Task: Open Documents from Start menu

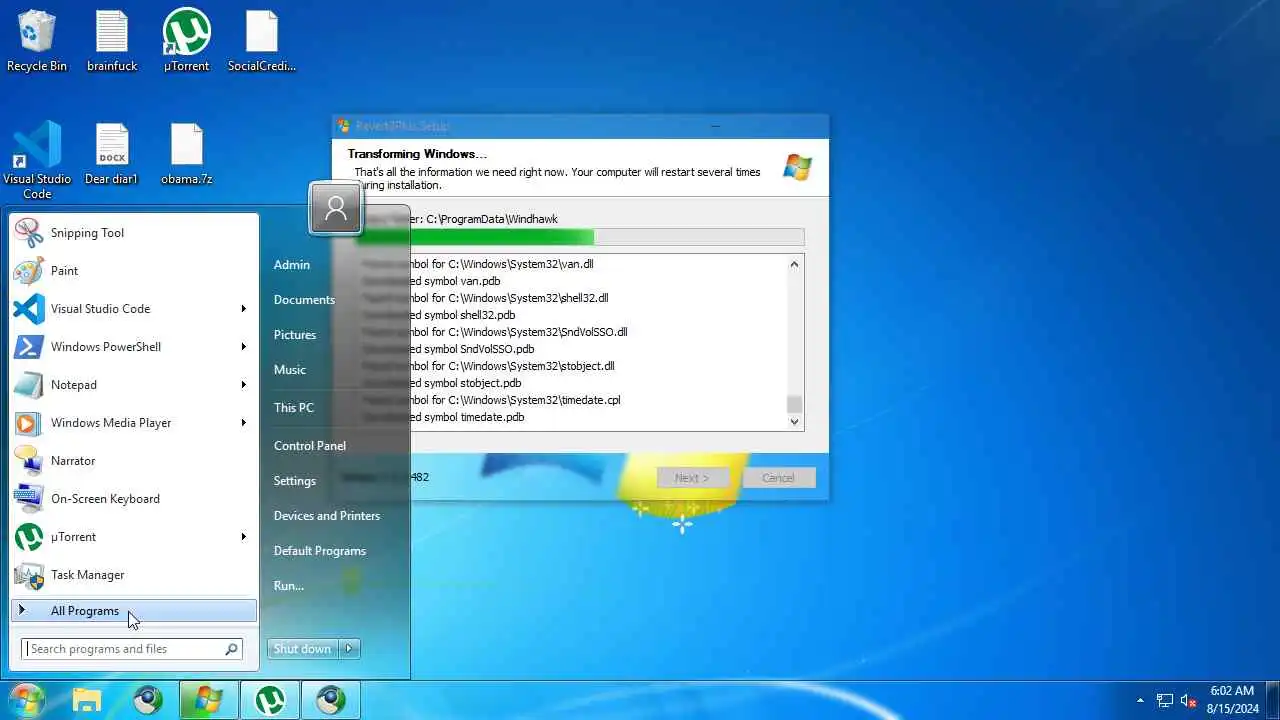Action: click(x=304, y=300)
